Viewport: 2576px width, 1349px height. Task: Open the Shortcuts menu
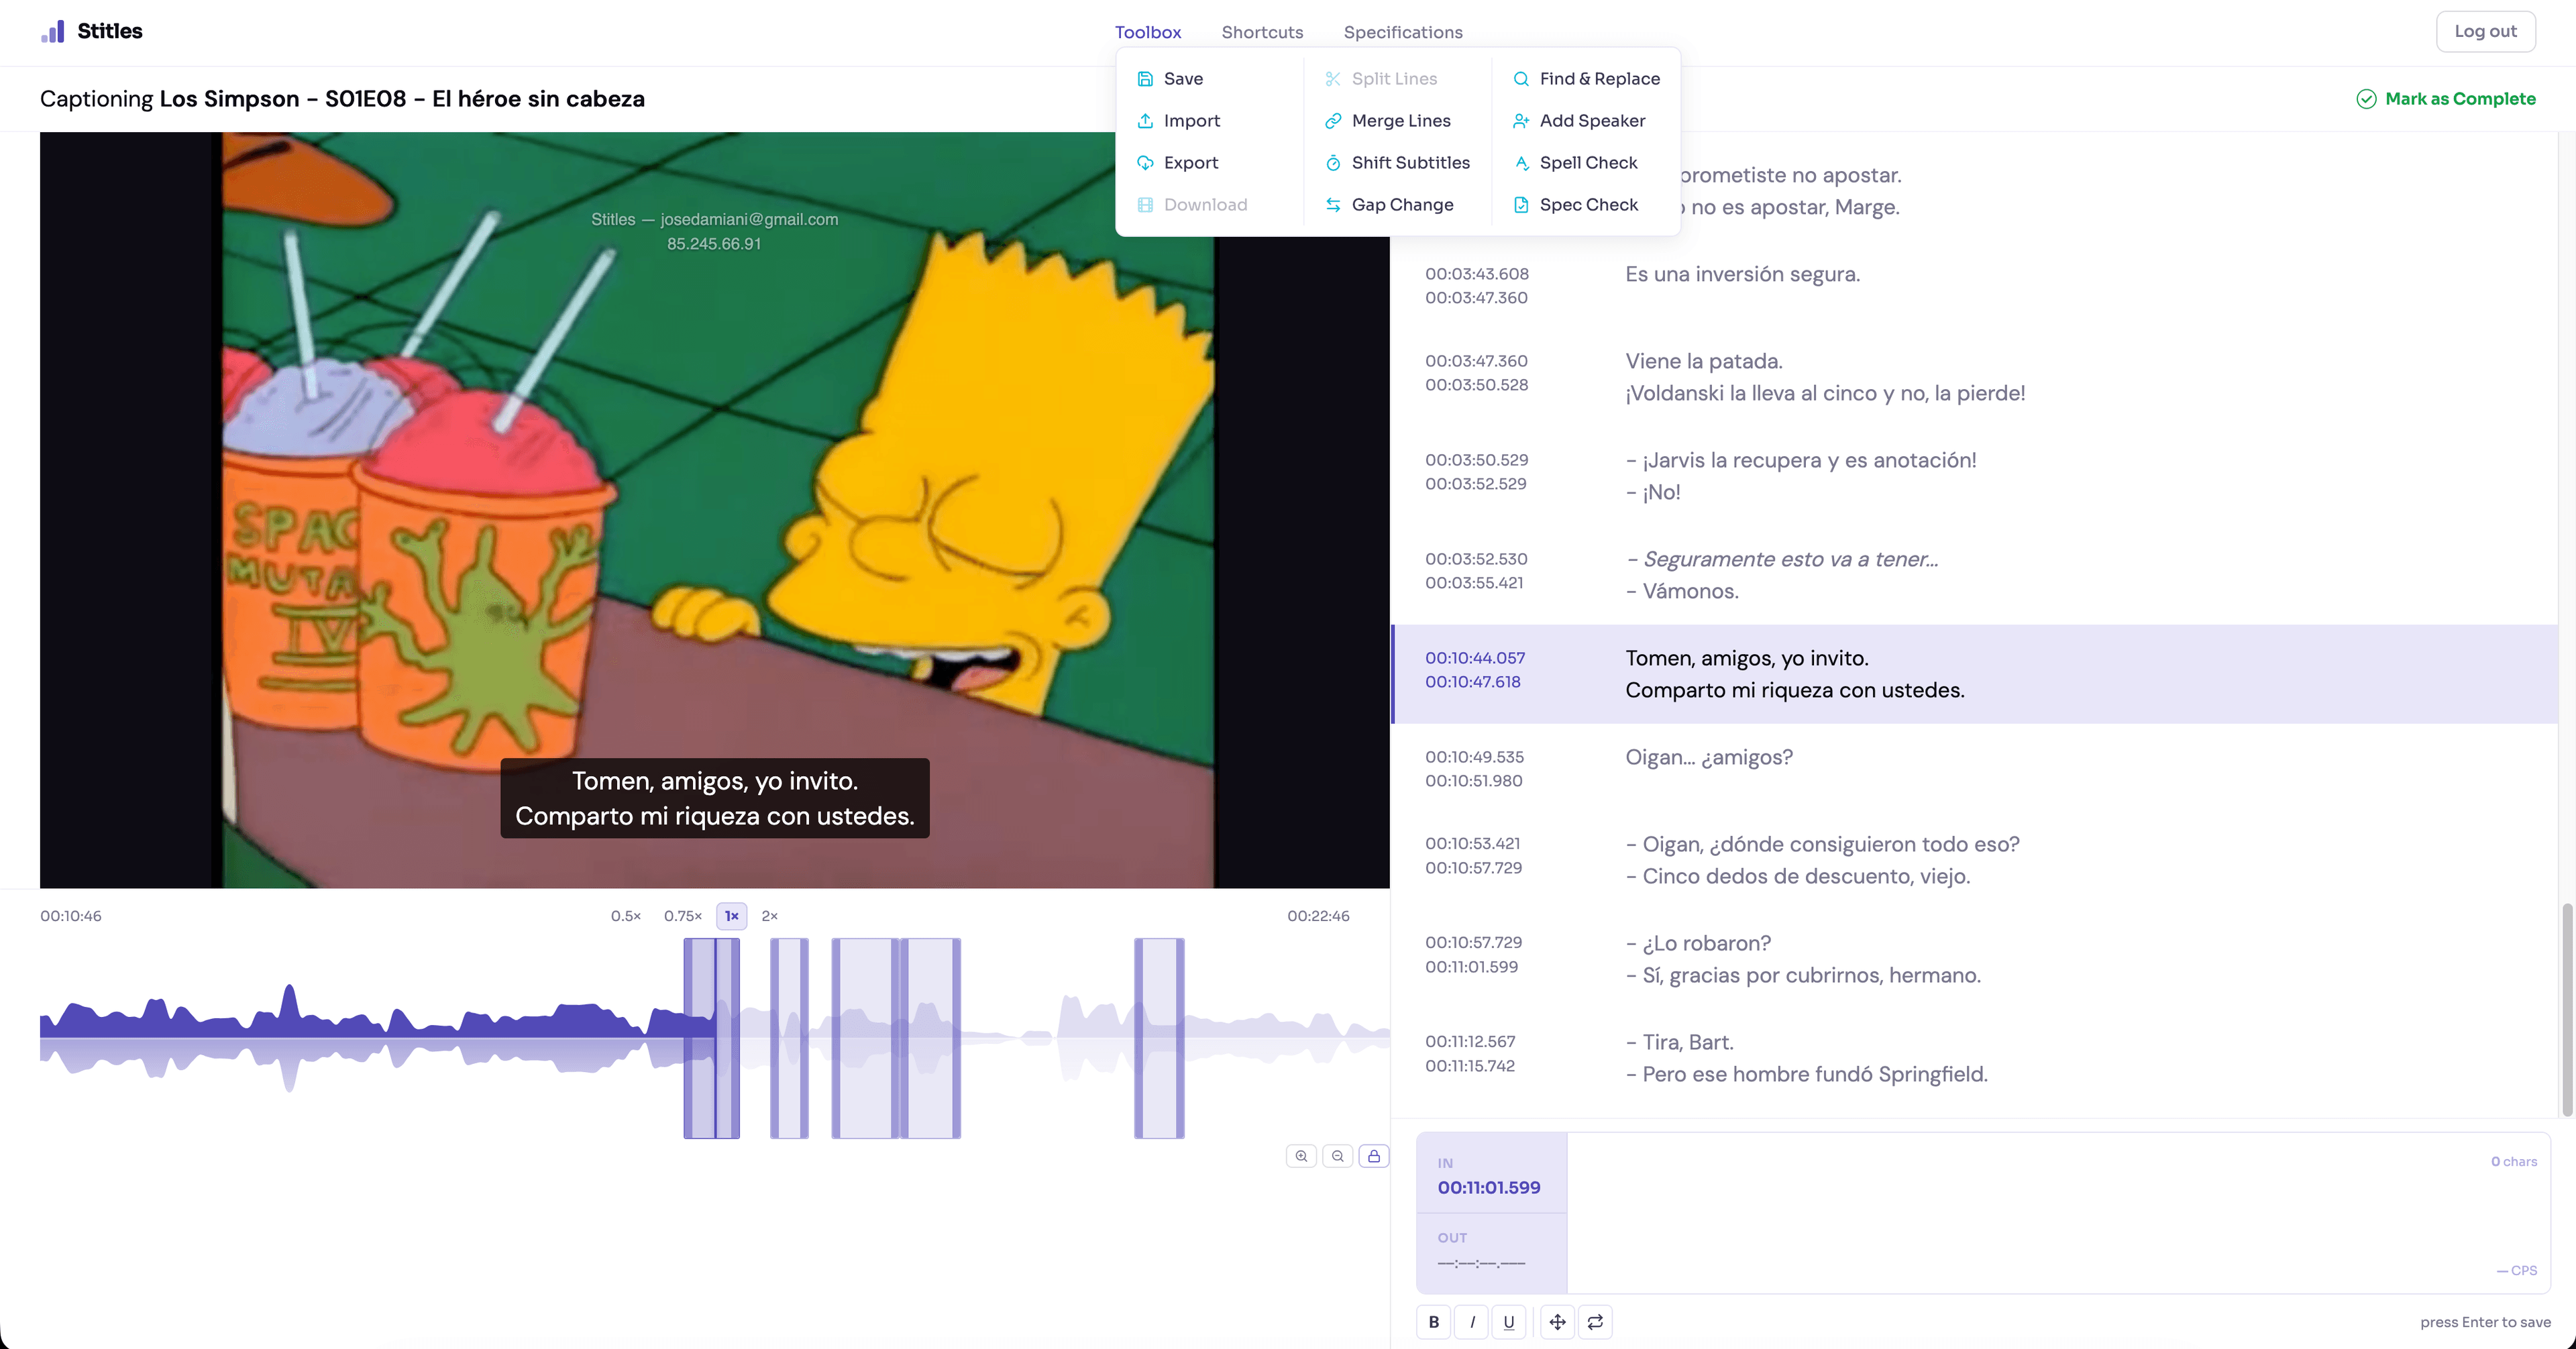[1262, 32]
